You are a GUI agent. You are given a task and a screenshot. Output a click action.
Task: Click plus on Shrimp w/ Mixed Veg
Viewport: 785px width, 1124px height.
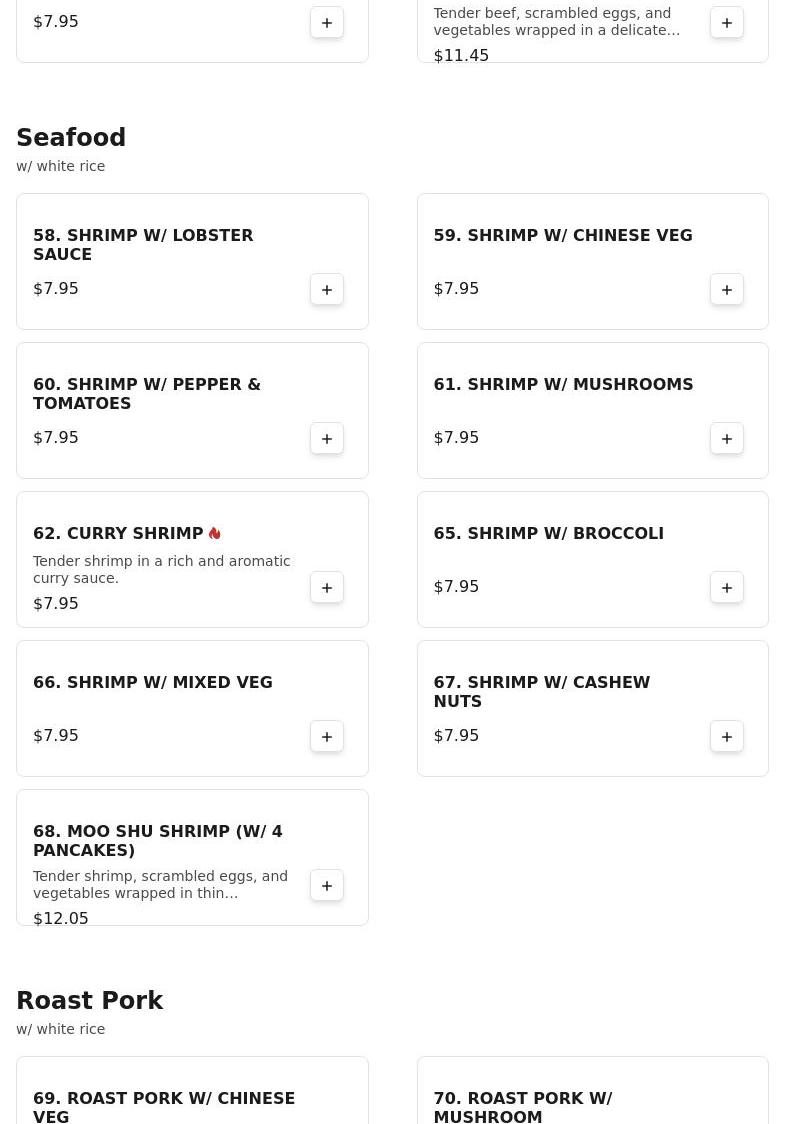pyautogui.click(x=327, y=736)
